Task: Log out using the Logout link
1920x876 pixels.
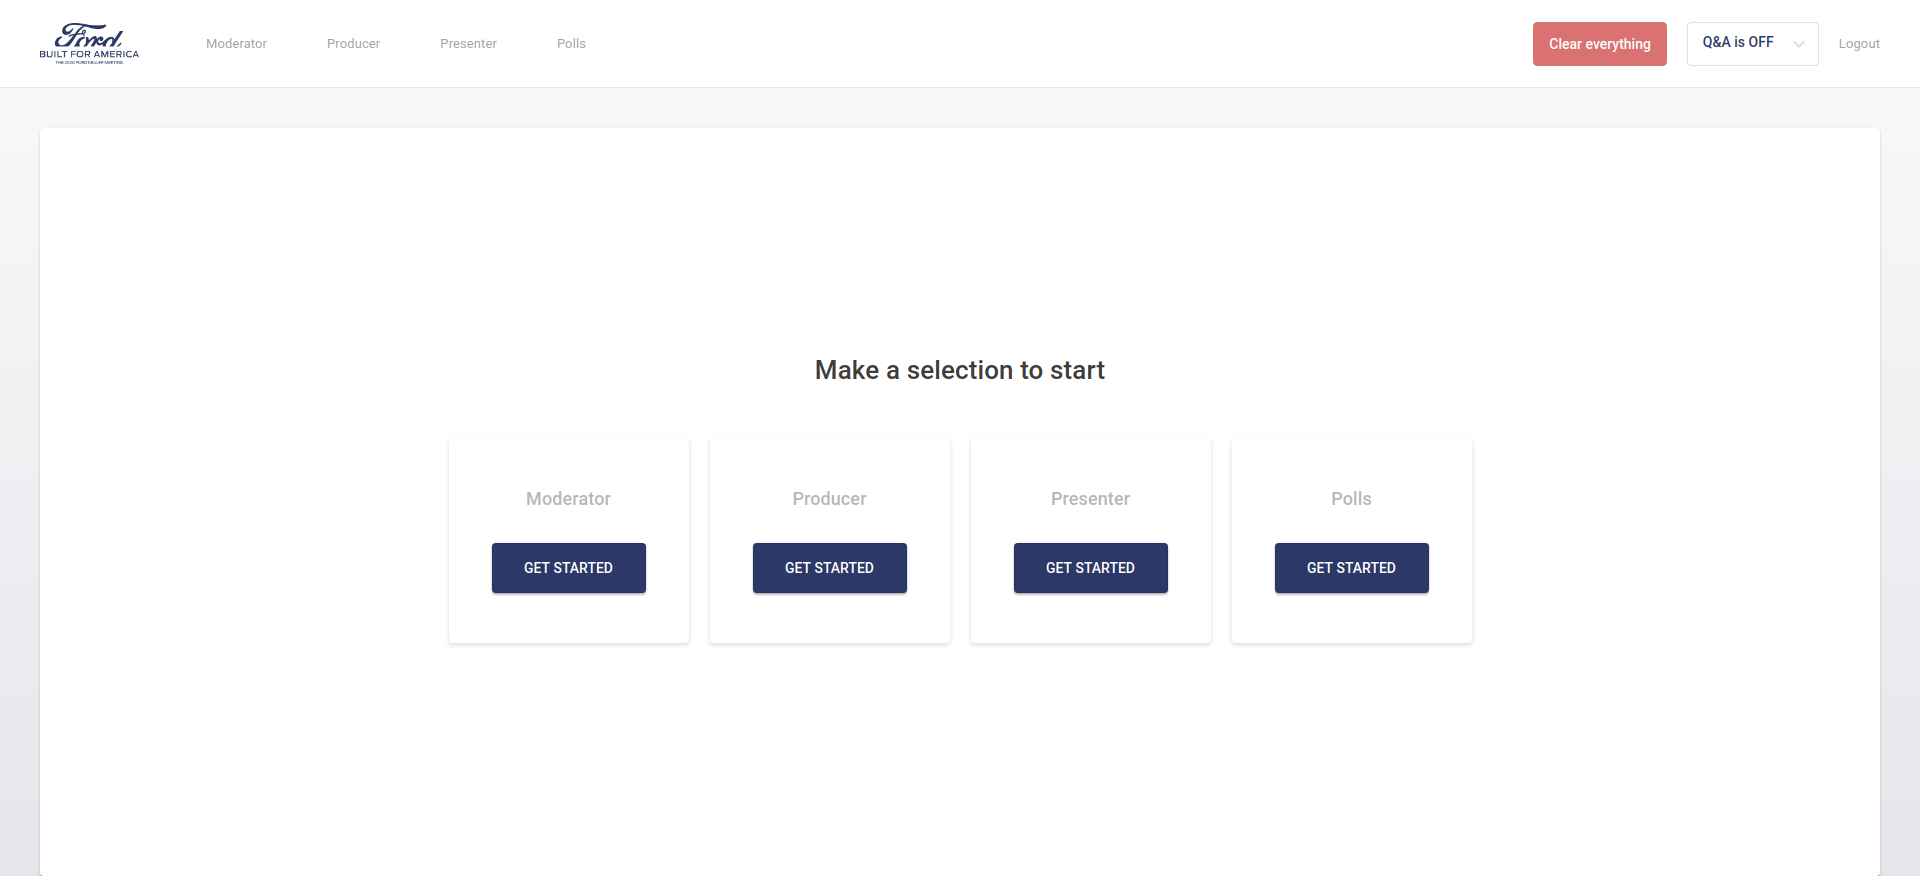Action: (1858, 44)
